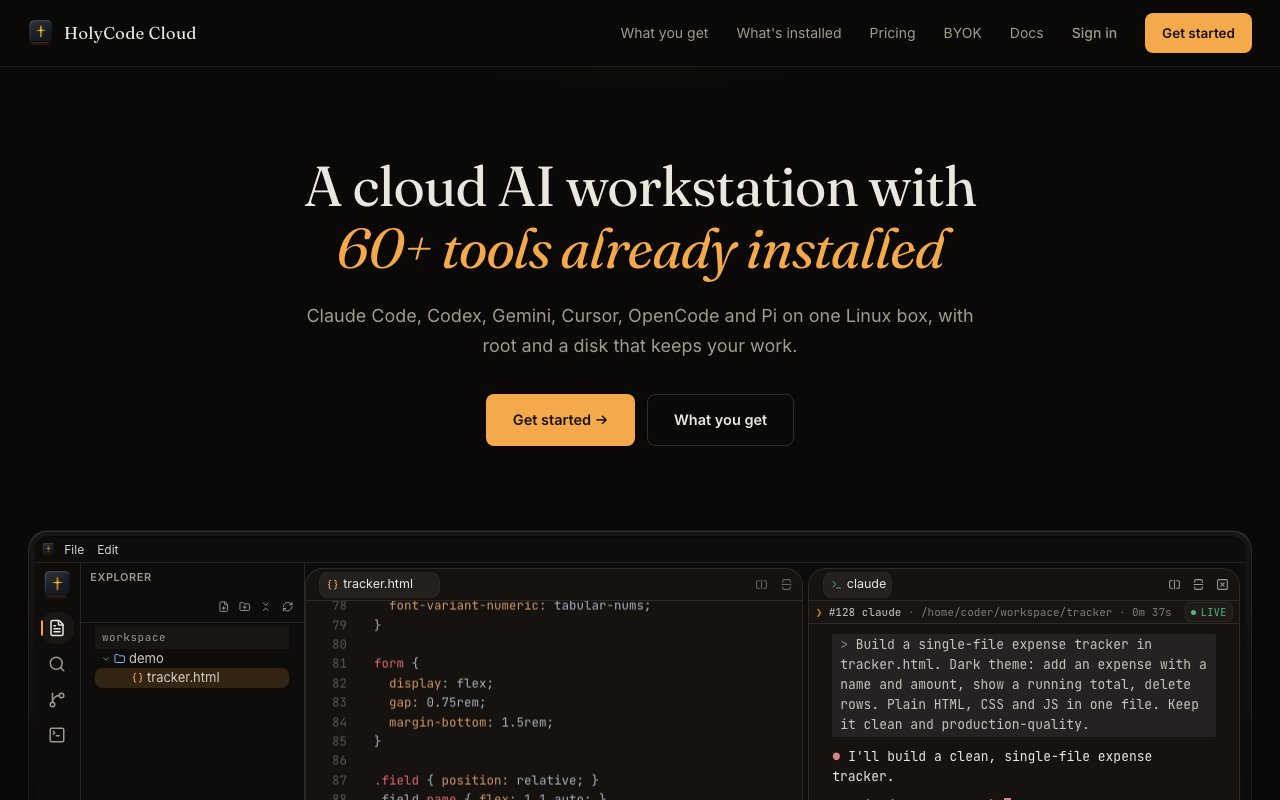1280x800 pixels.
Task: Click the EXPLORER panel heading
Action: pyautogui.click(x=121, y=577)
